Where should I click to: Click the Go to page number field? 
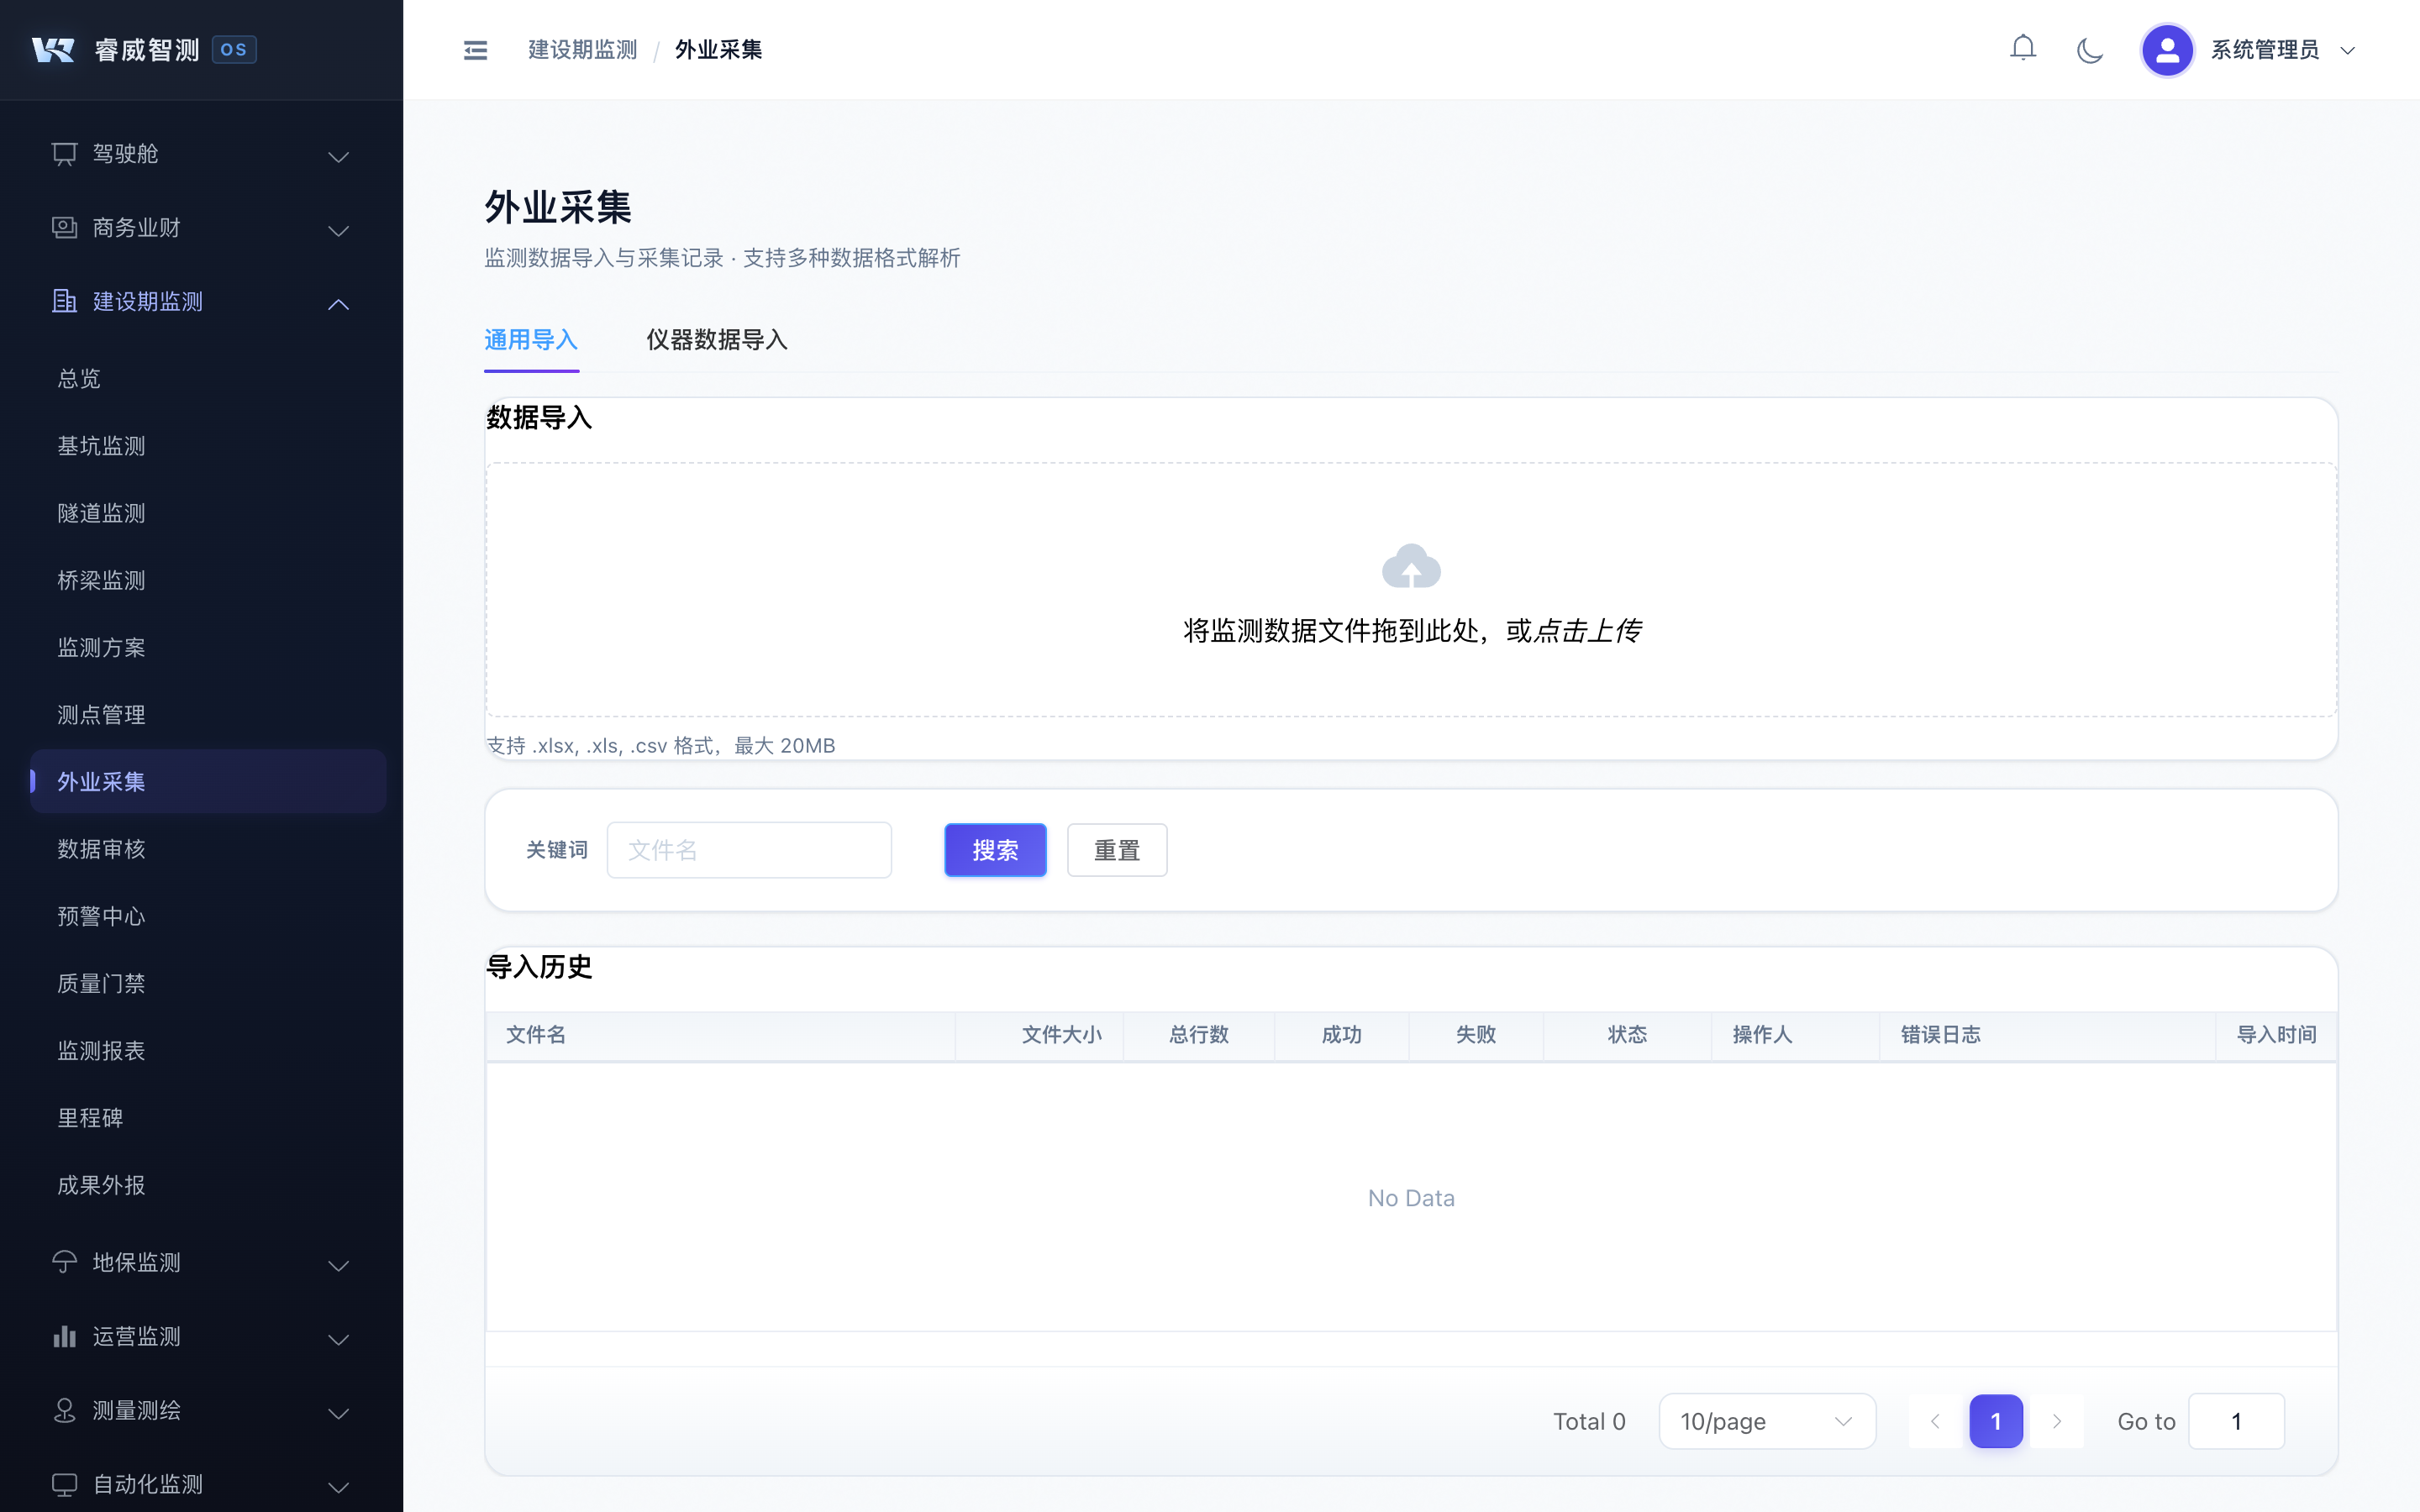click(x=2235, y=1421)
